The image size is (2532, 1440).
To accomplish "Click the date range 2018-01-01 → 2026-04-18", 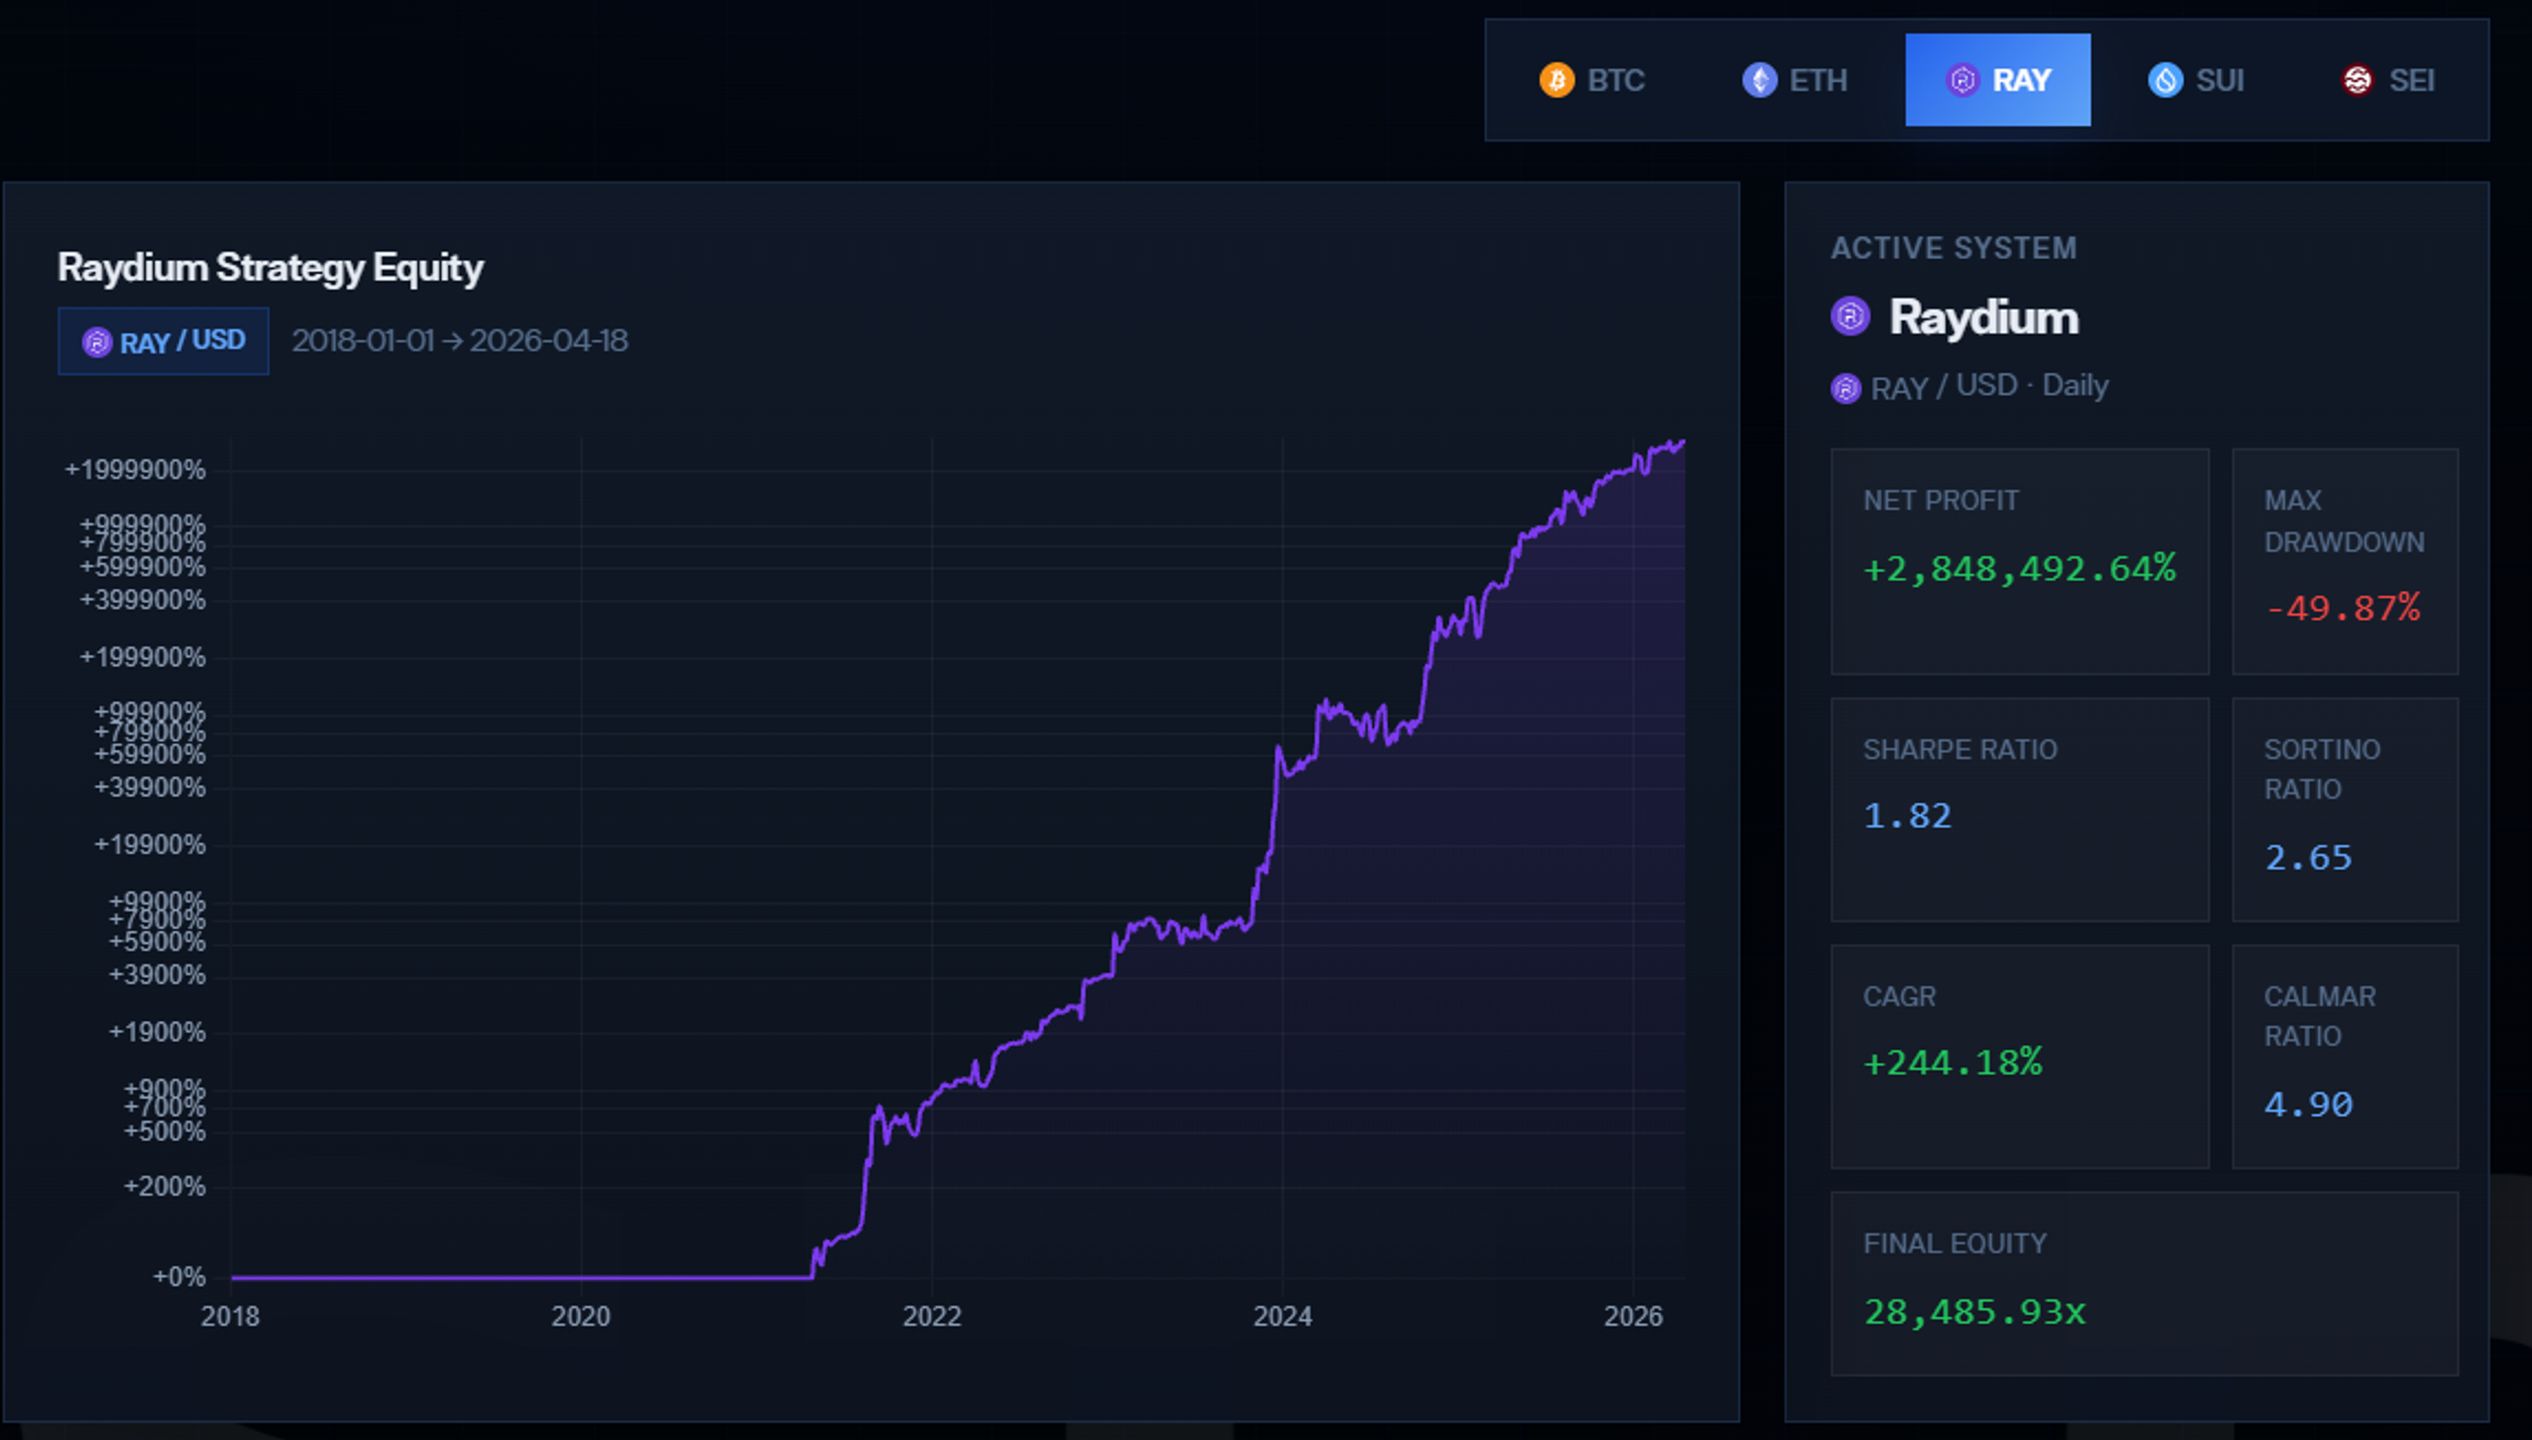I will (x=460, y=341).
